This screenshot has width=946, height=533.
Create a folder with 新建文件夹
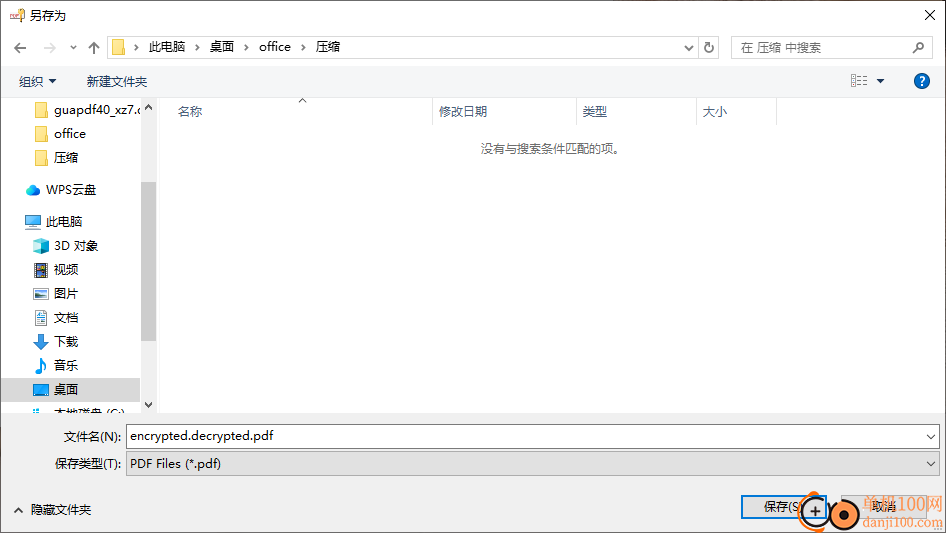click(116, 81)
